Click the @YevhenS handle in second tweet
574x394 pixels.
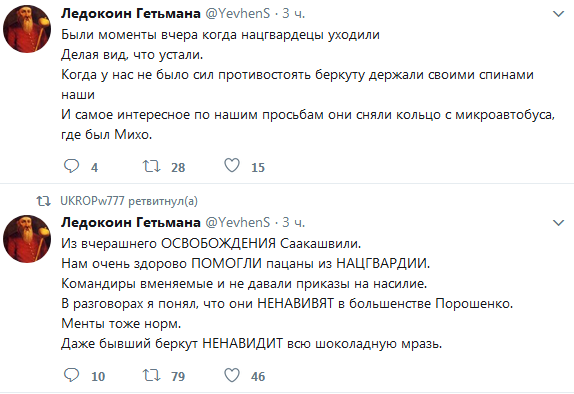(x=237, y=222)
